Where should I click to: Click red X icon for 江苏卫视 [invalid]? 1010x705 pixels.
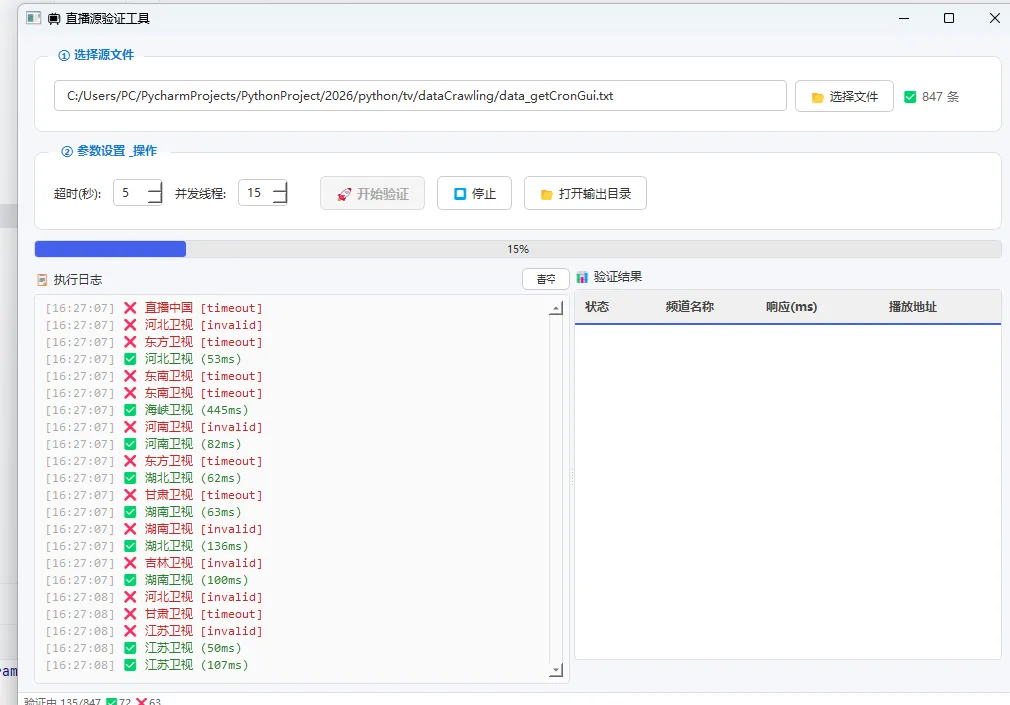click(x=130, y=631)
